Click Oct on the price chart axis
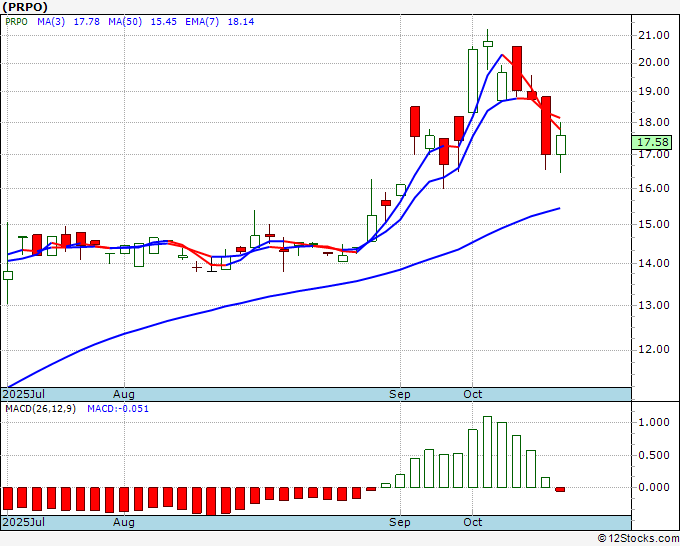 (472, 394)
